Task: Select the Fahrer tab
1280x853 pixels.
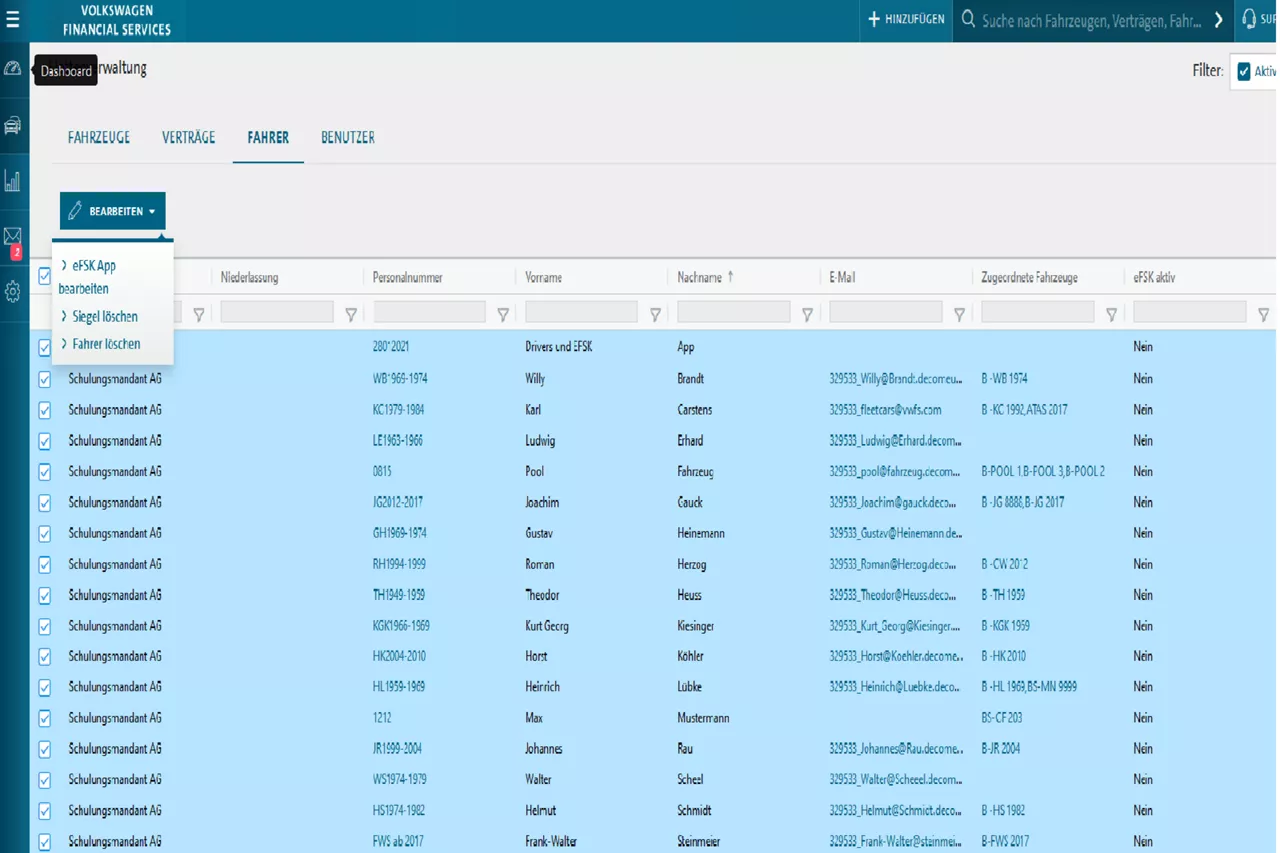Action: coord(268,138)
